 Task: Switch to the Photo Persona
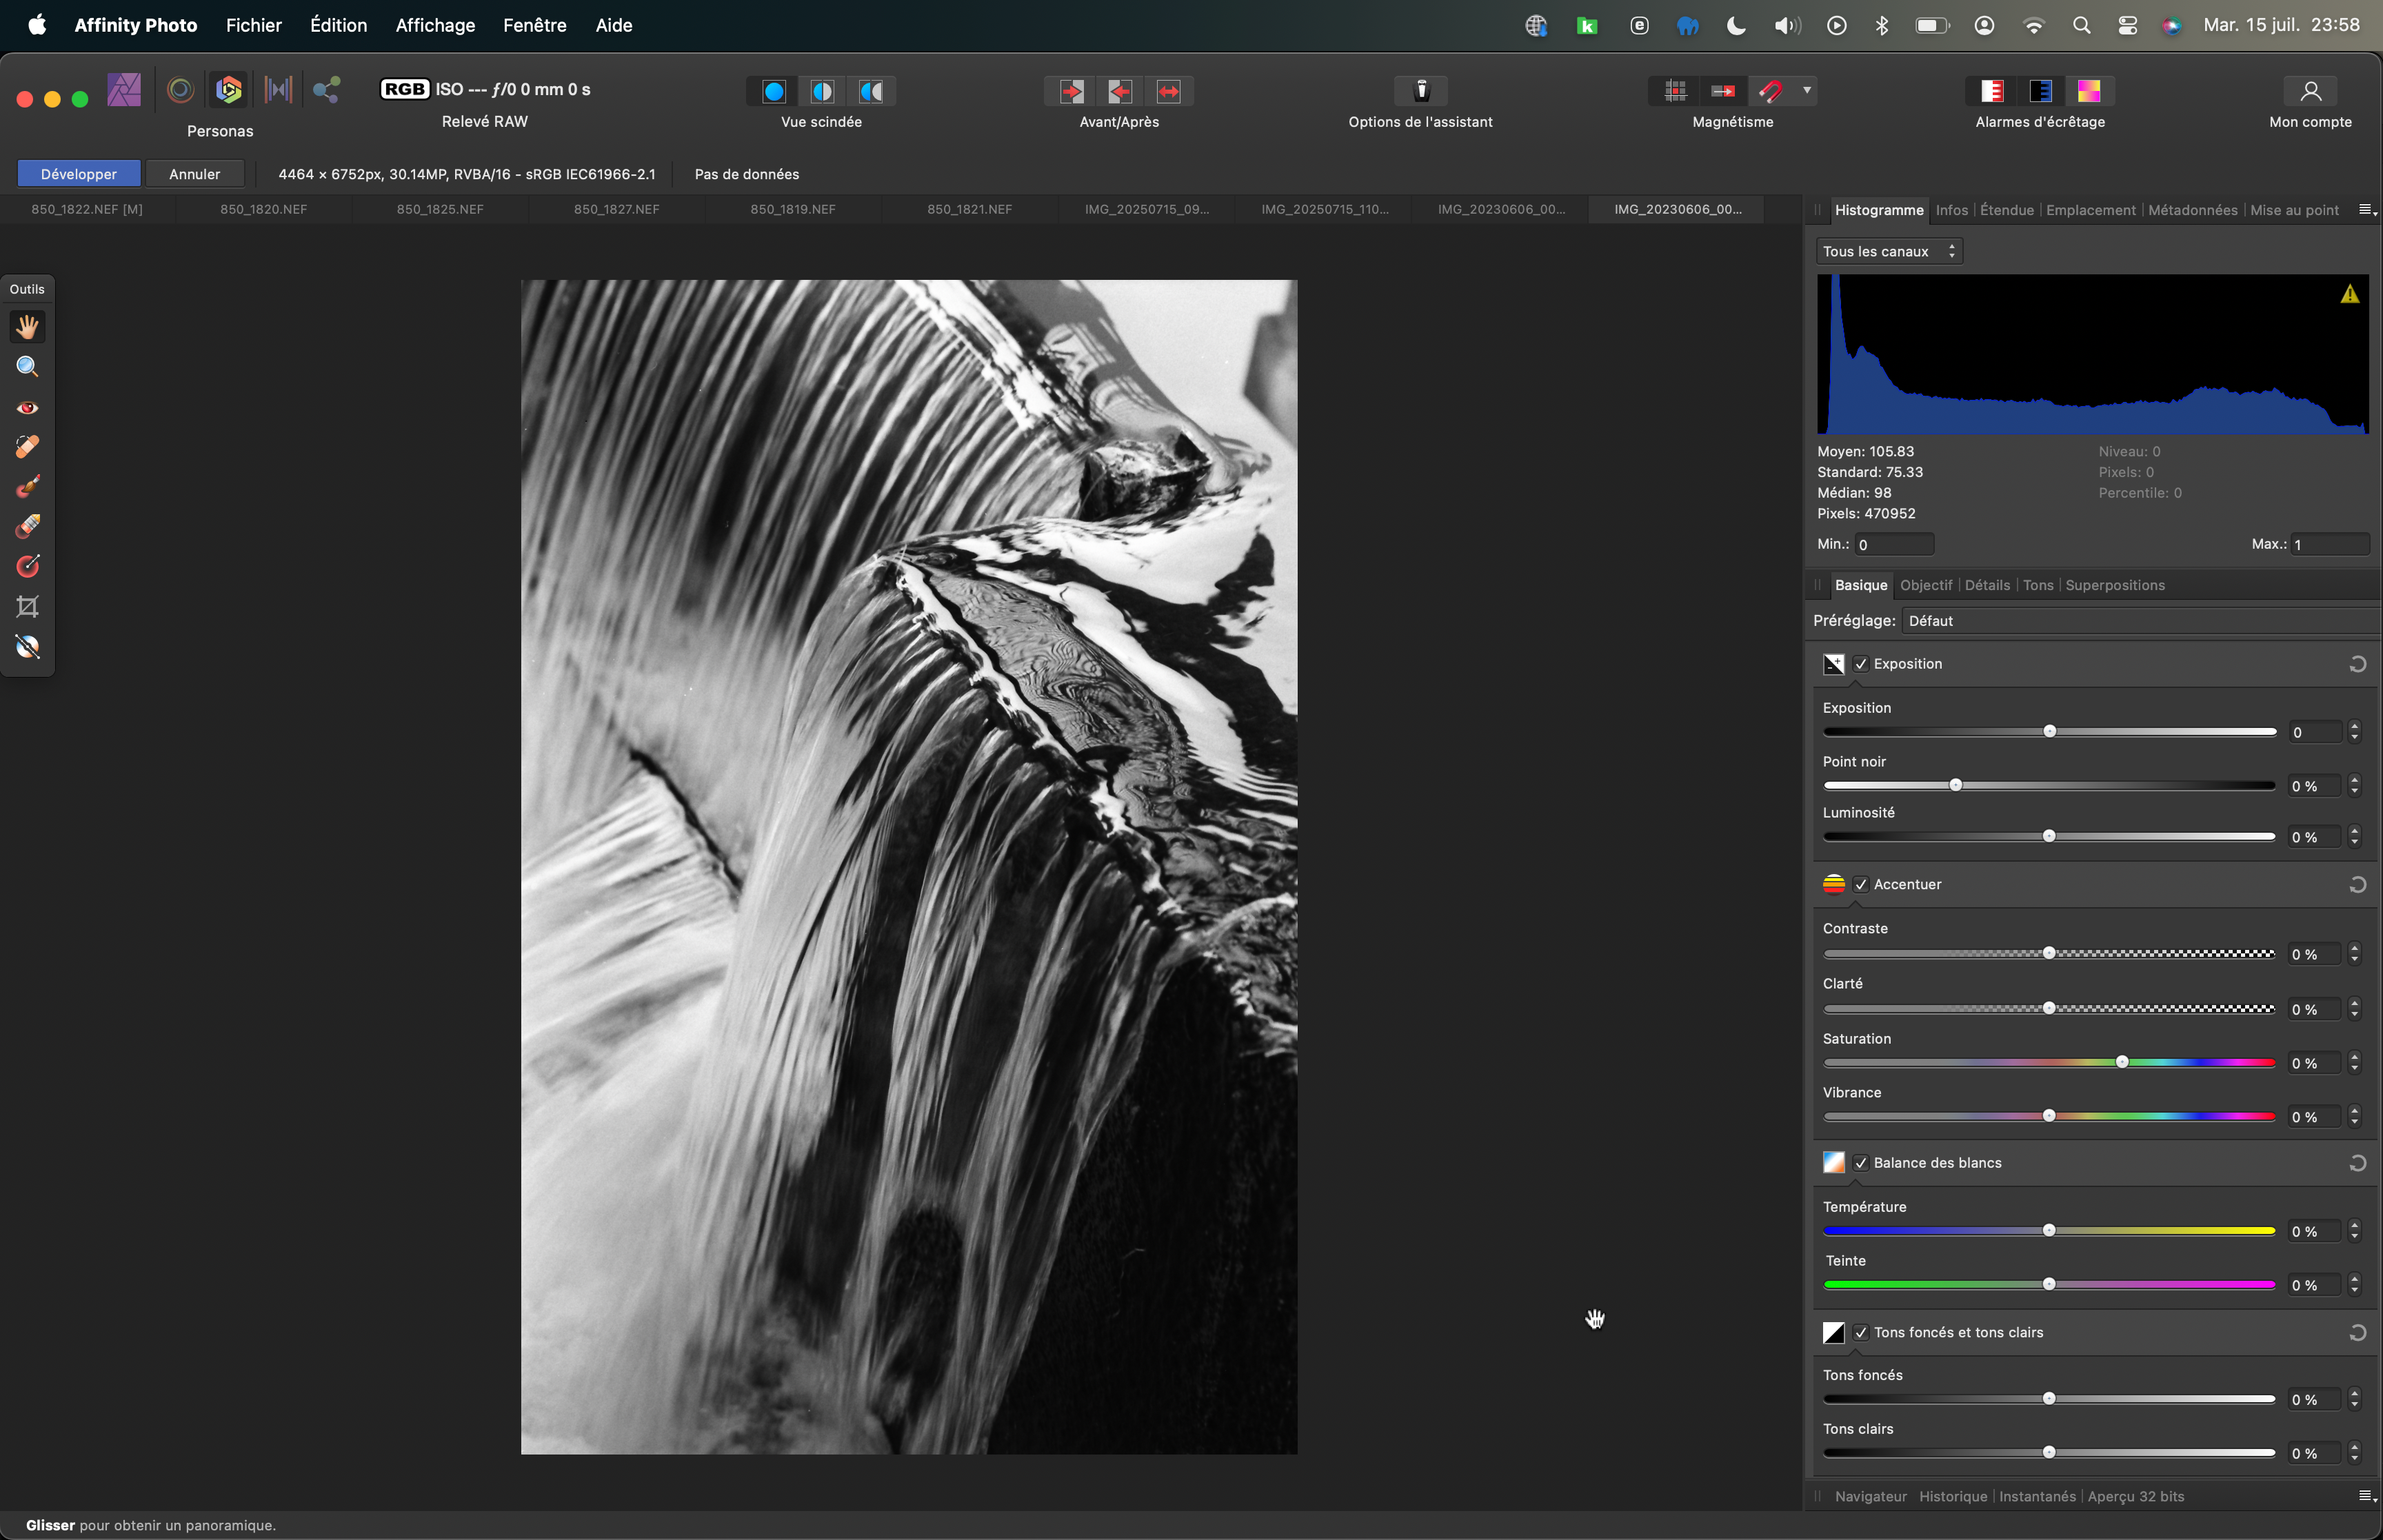coord(125,89)
